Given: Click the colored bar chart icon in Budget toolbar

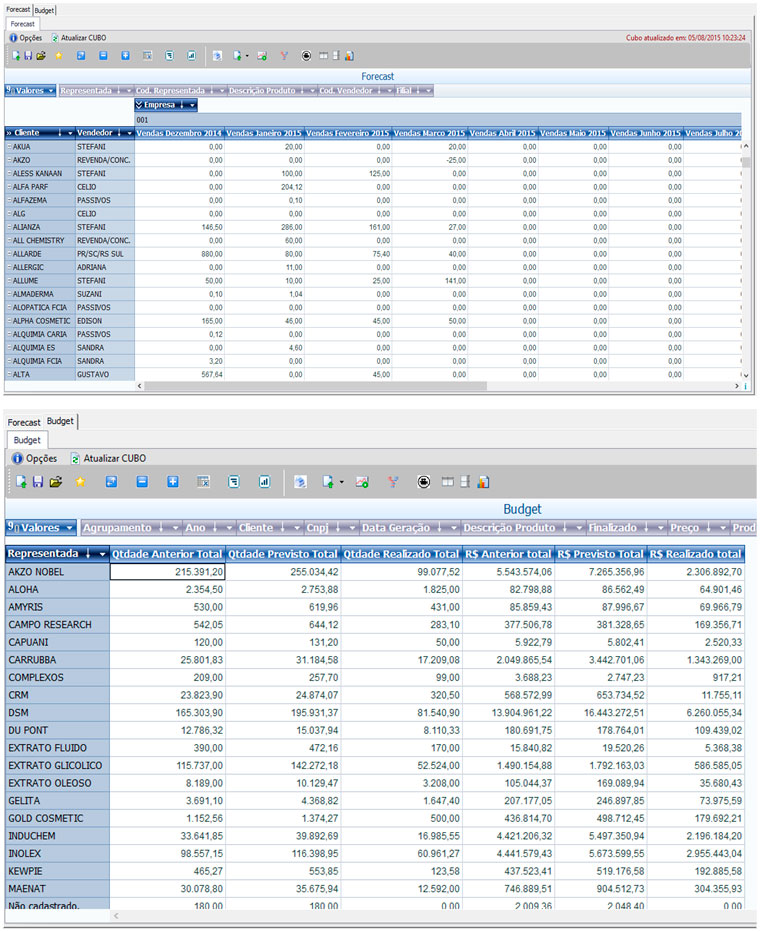Looking at the screenshot, I should 484,482.
